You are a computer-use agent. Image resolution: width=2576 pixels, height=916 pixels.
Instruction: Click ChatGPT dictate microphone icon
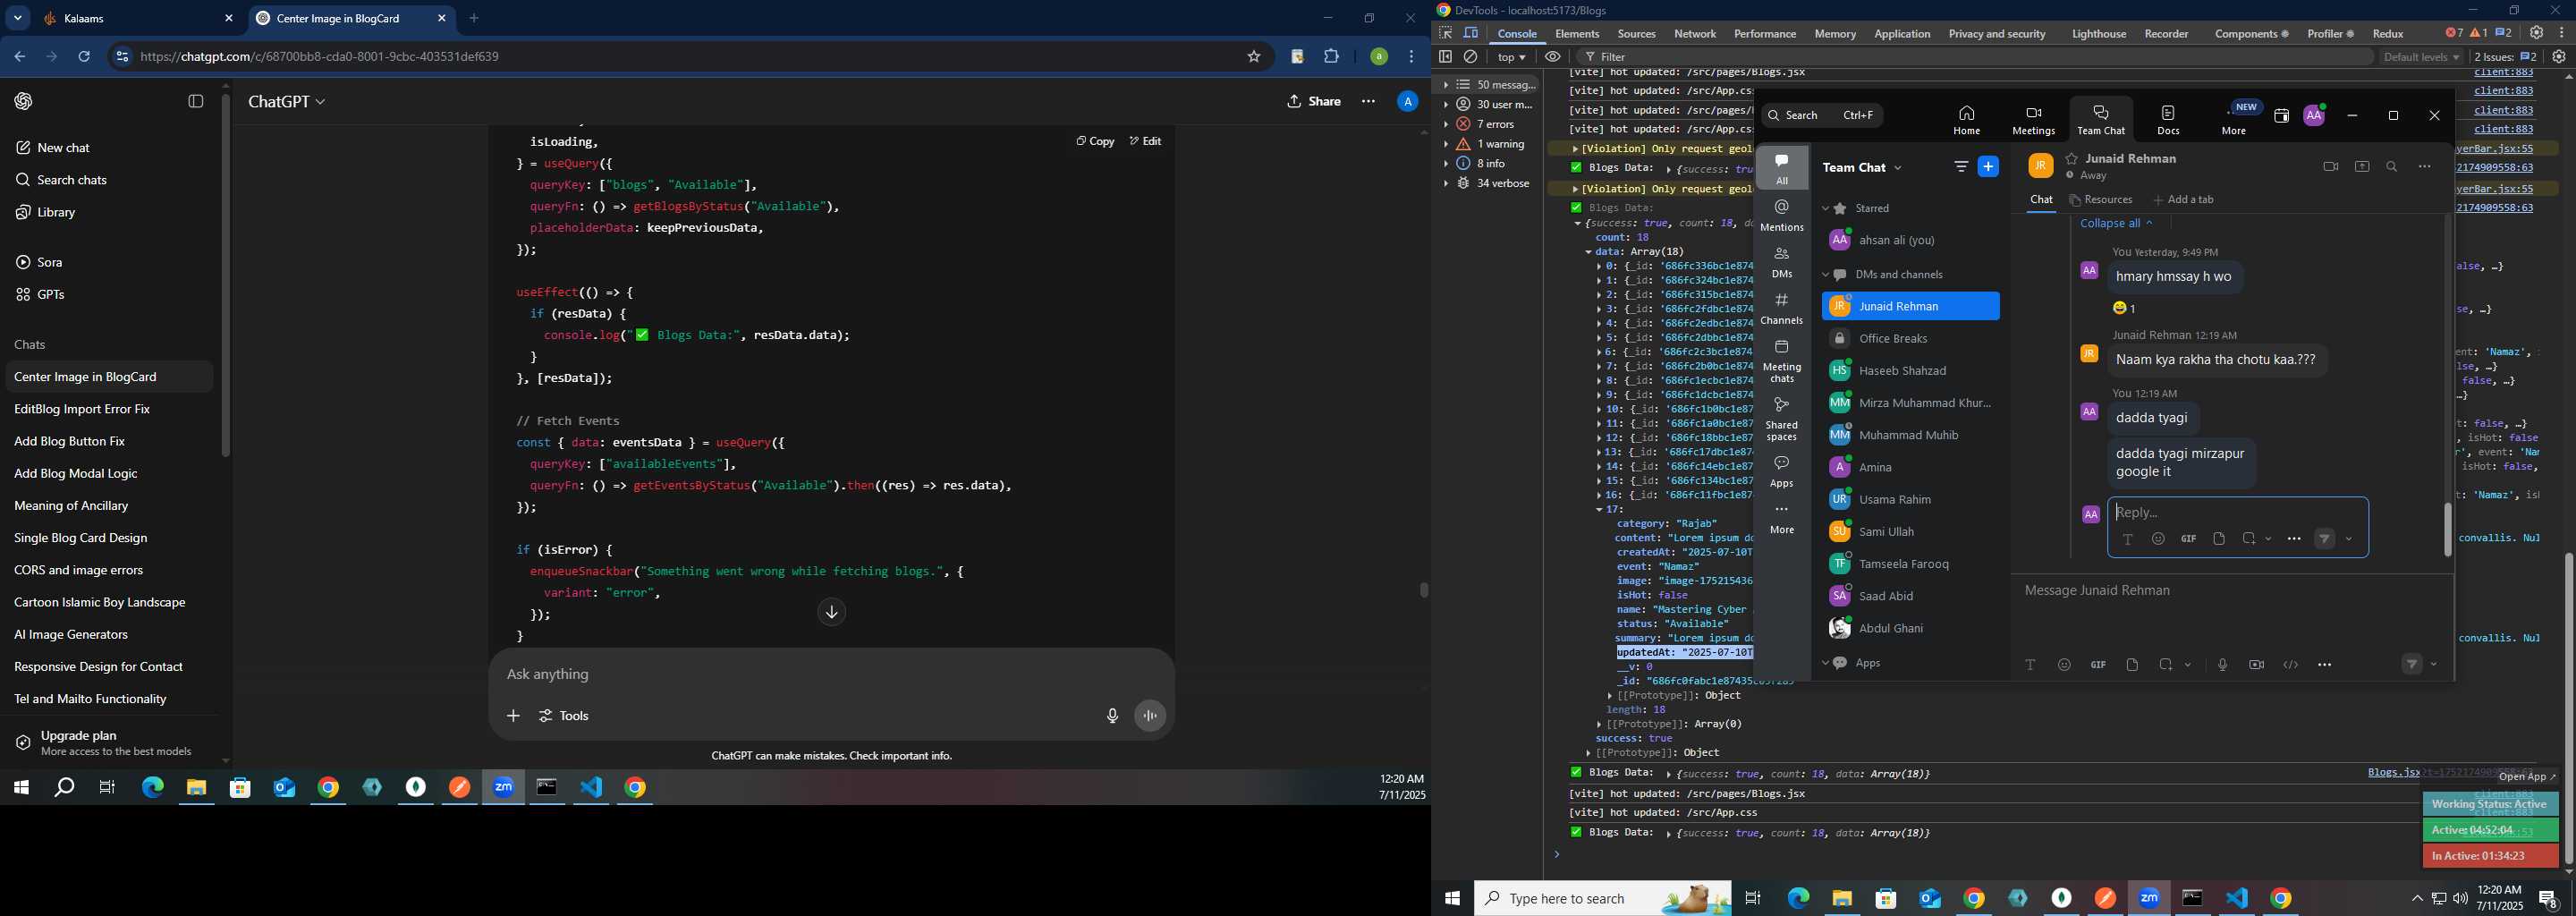[x=1112, y=716]
